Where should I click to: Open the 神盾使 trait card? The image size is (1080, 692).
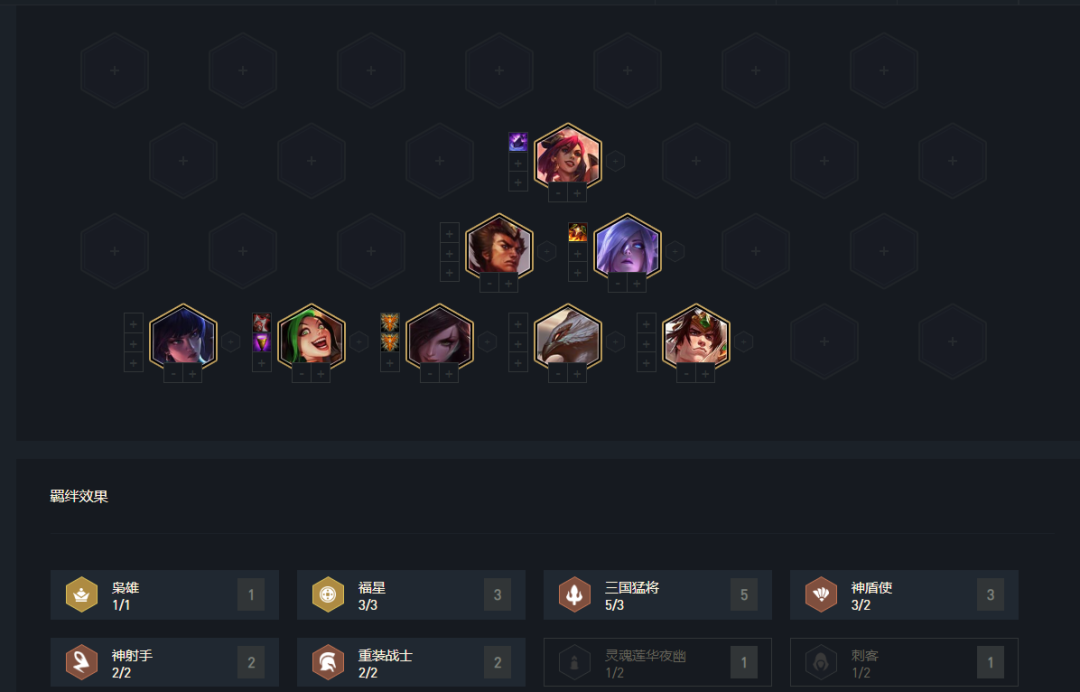click(x=904, y=594)
